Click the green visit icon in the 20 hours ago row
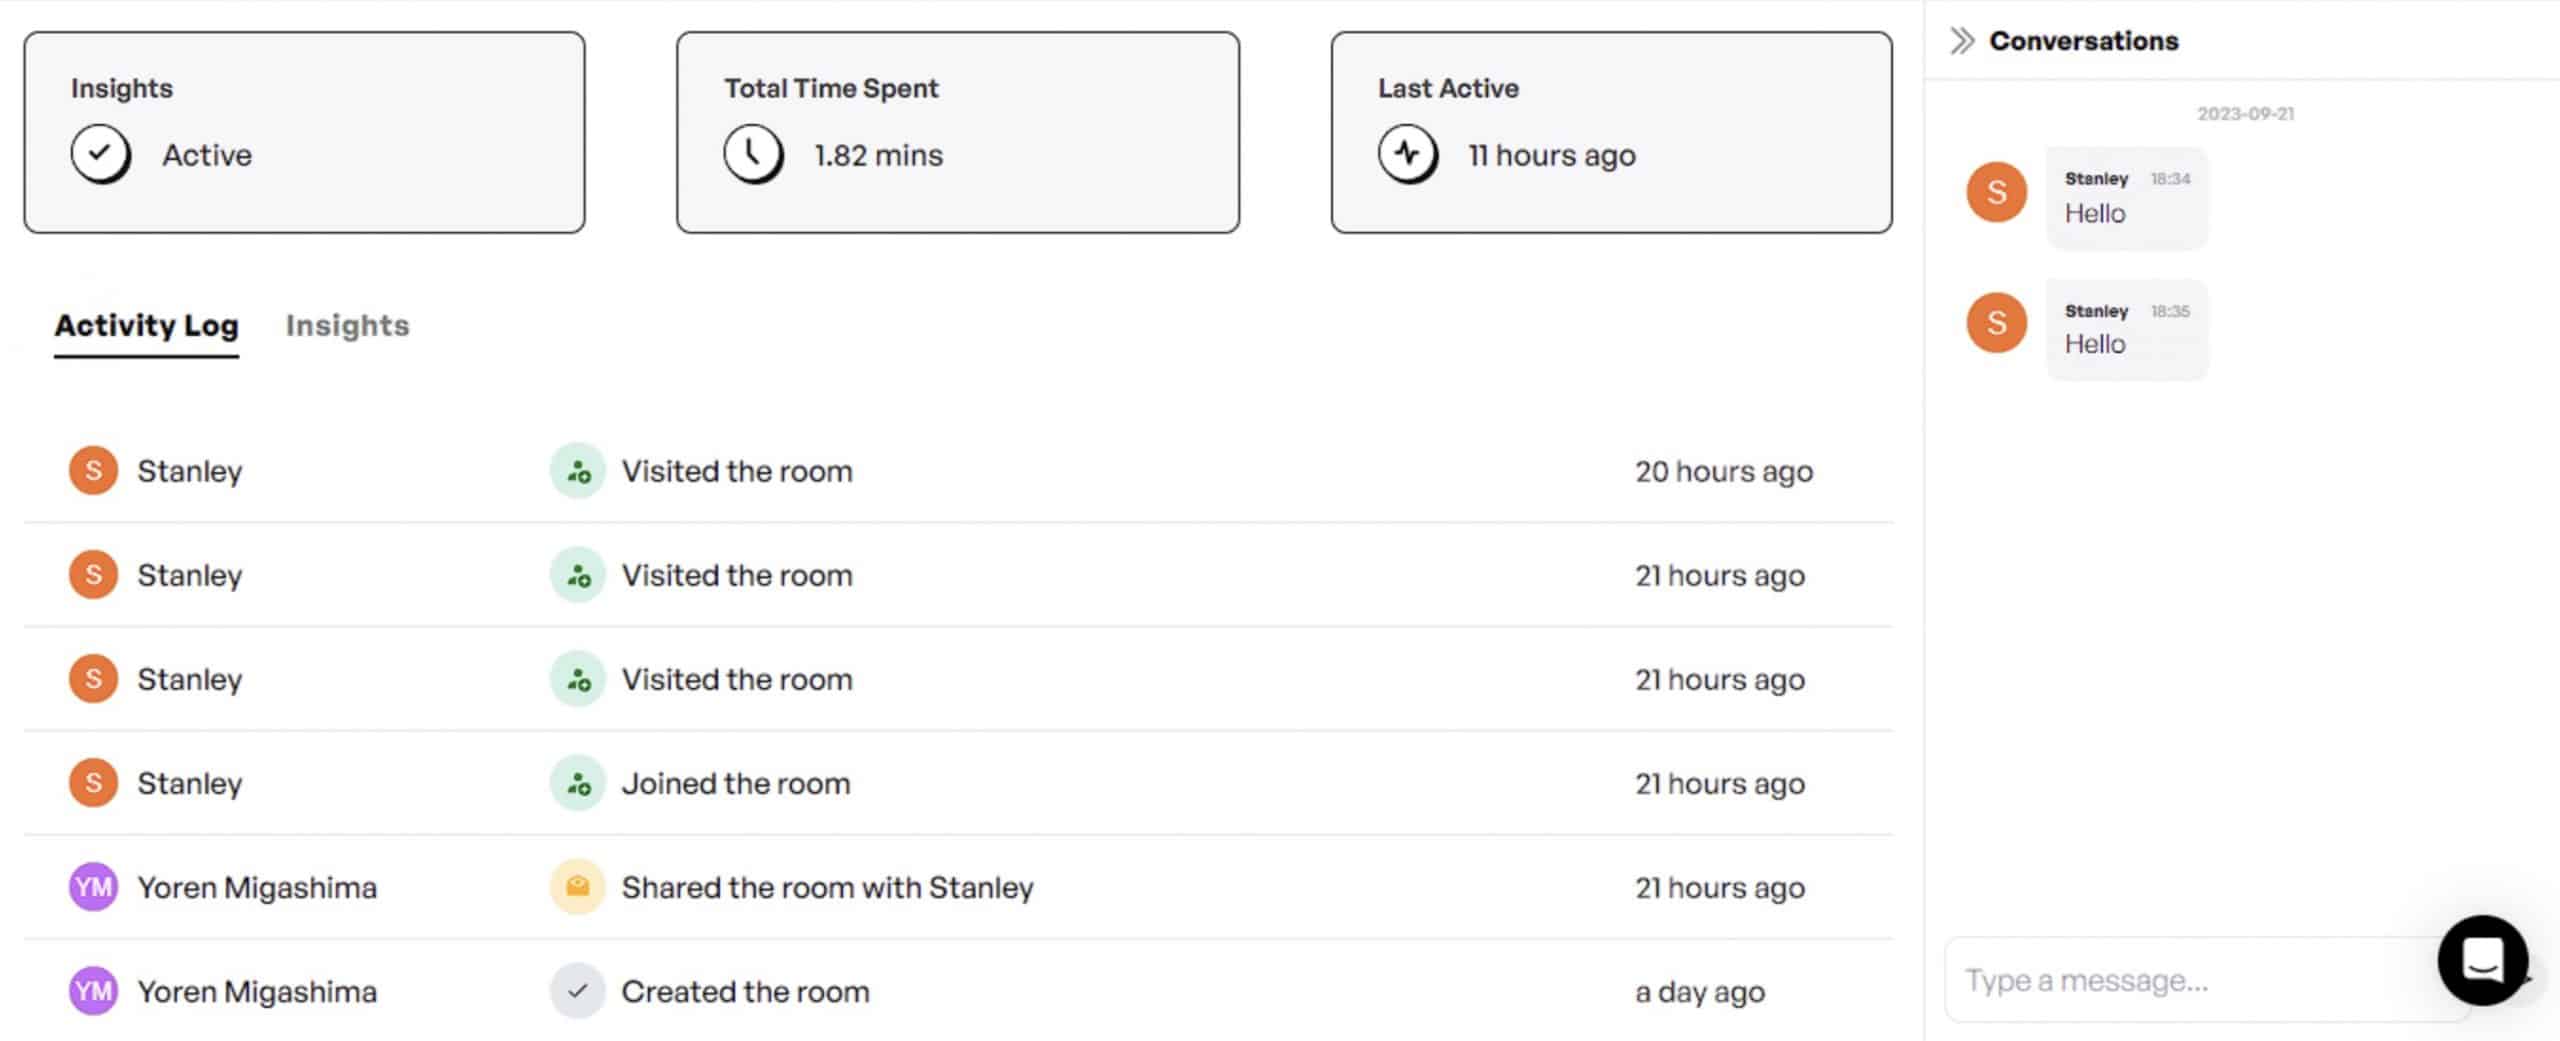The width and height of the screenshot is (2560, 1041). pyautogui.click(x=578, y=471)
